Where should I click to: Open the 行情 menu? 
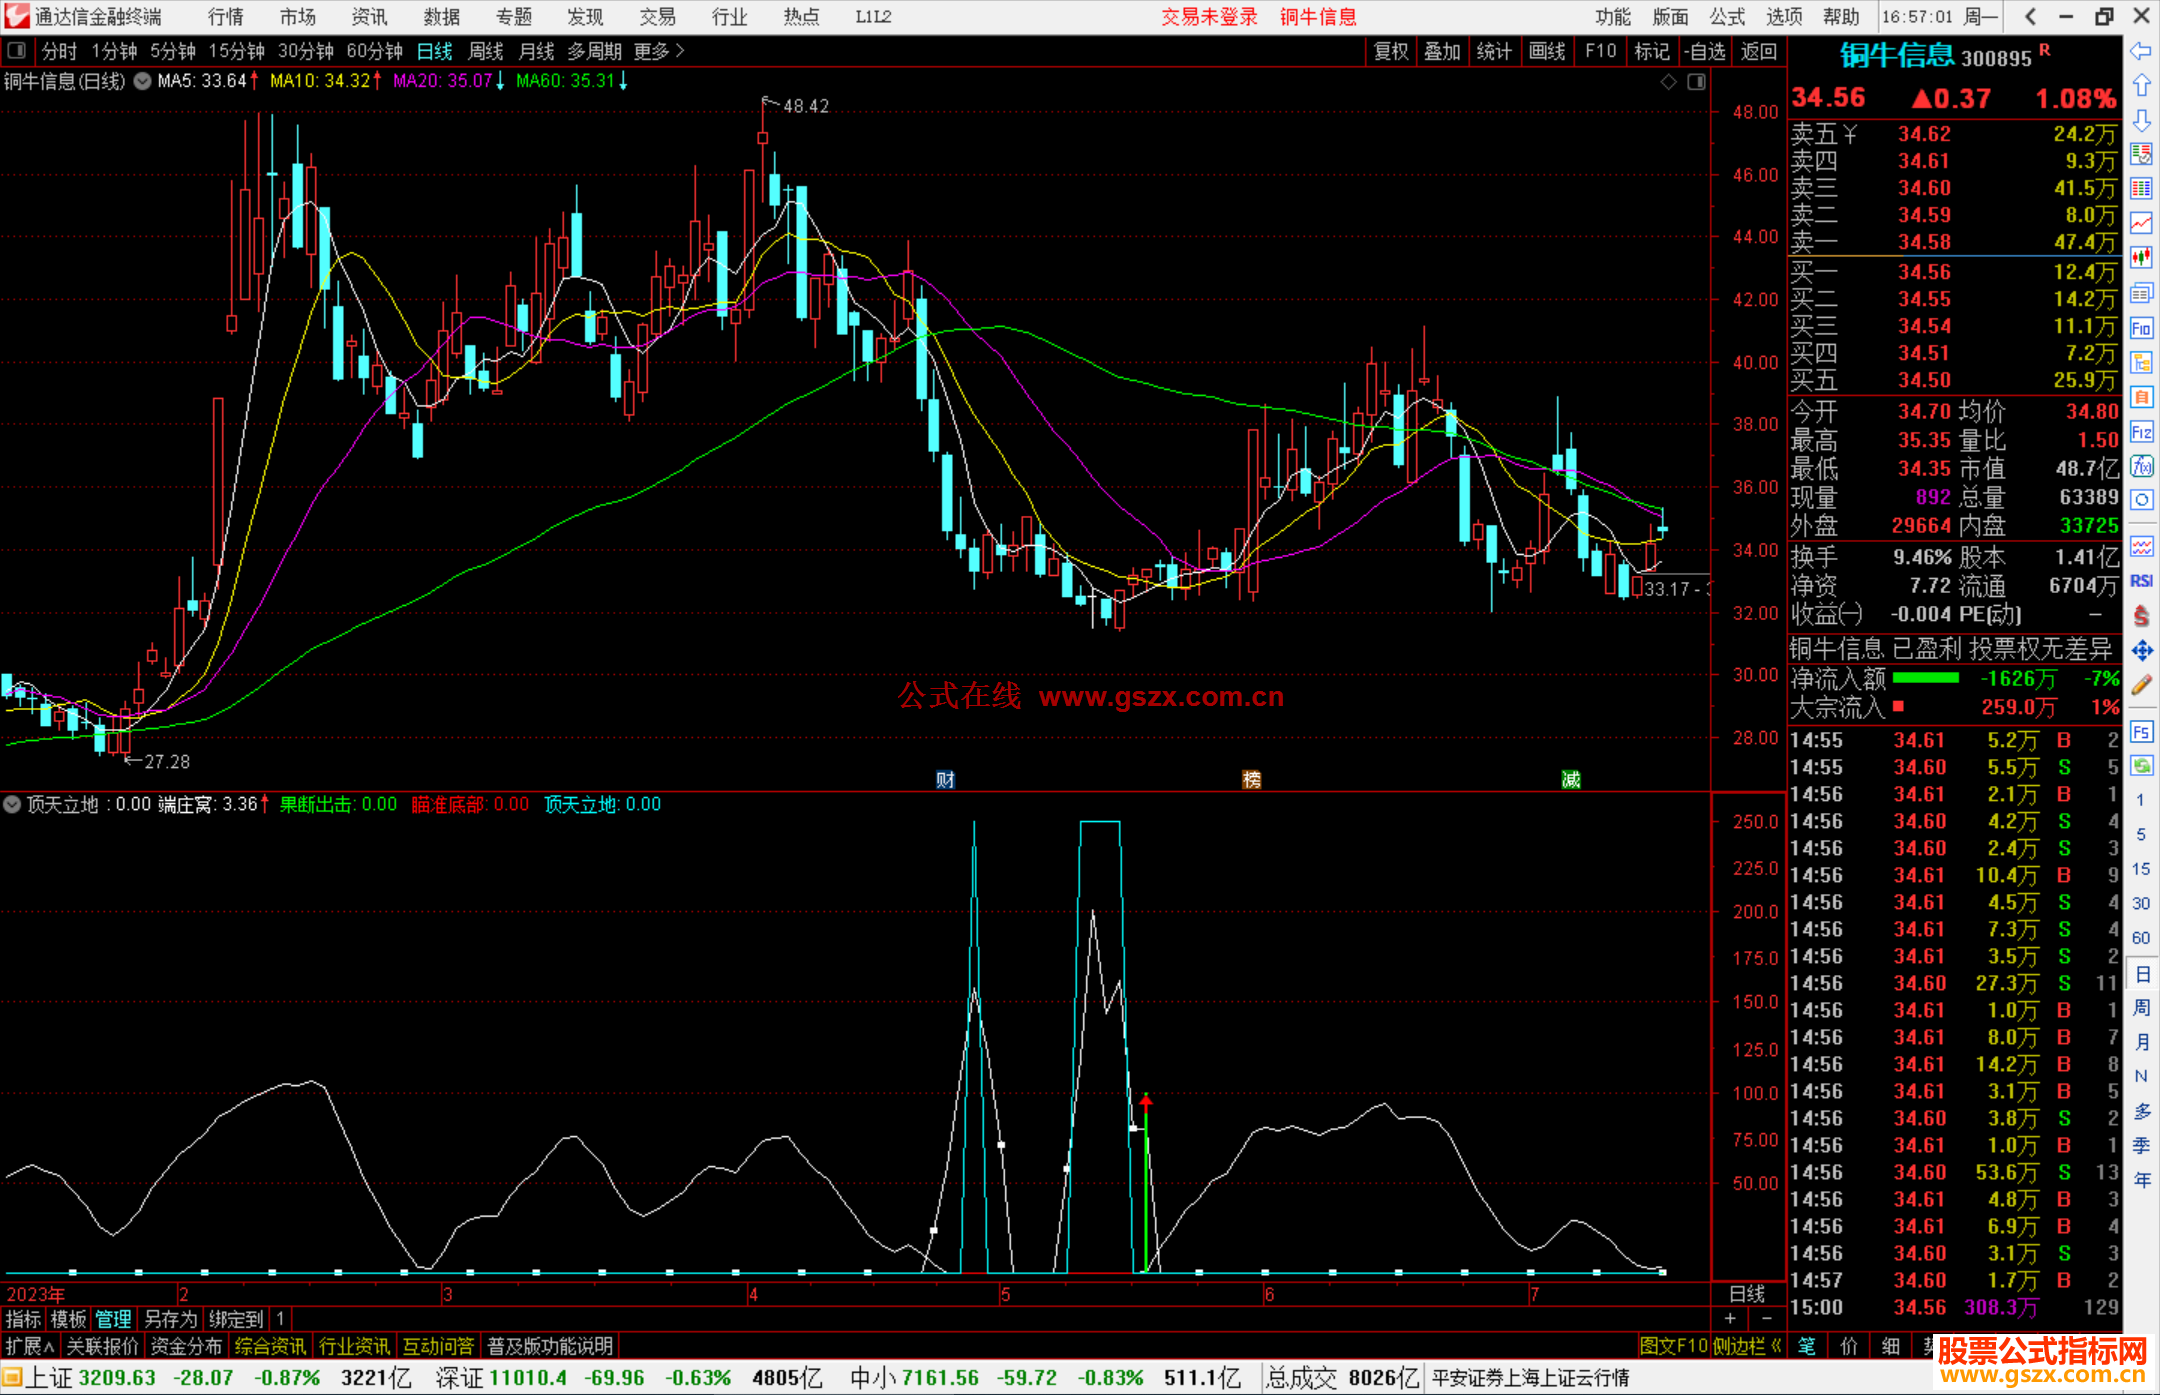click(225, 17)
